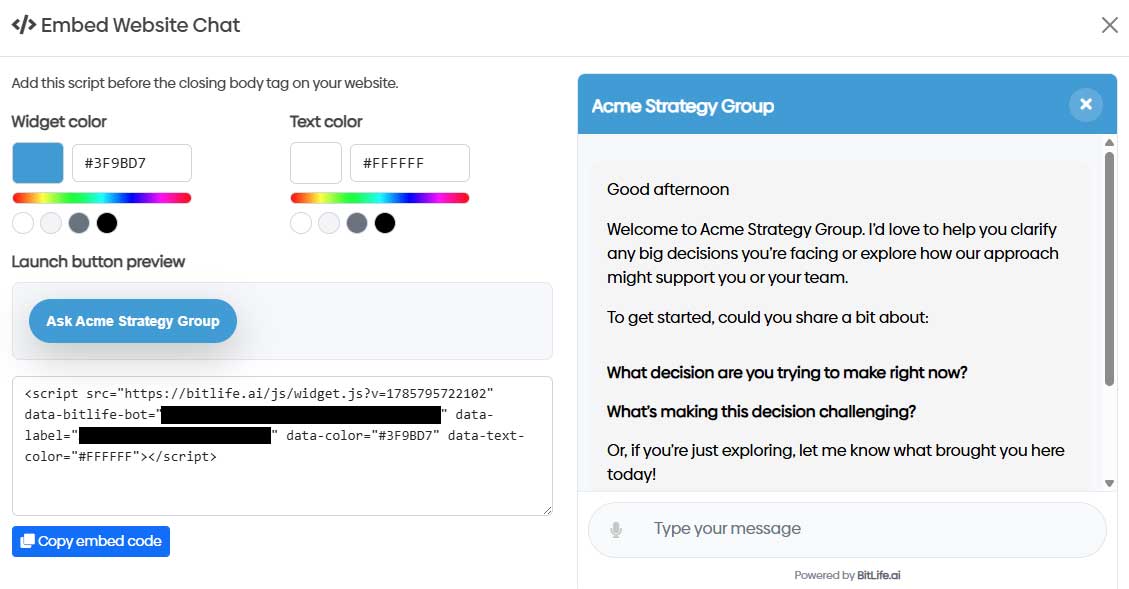This screenshot has width=1129, height=589.
Task: Open the white text color swatch picker
Action: (315, 163)
